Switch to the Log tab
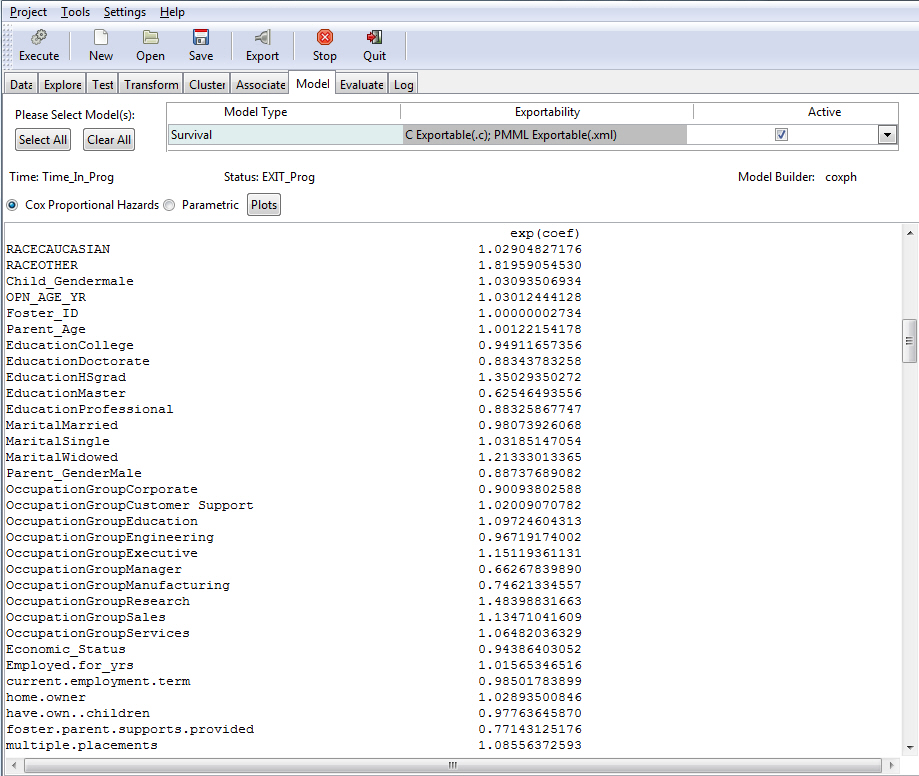This screenshot has height=776, width=919. pyautogui.click(x=403, y=84)
